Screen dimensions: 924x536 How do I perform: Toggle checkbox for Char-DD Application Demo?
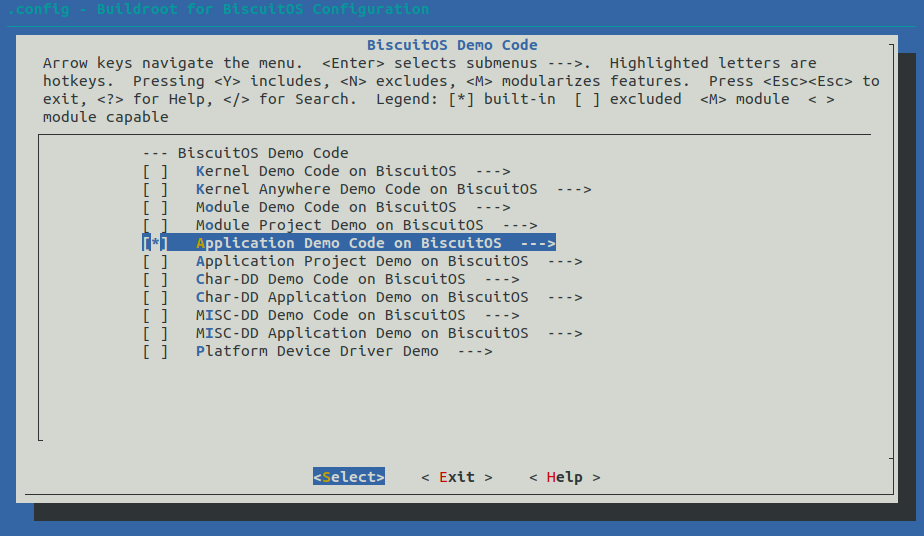[155, 297]
